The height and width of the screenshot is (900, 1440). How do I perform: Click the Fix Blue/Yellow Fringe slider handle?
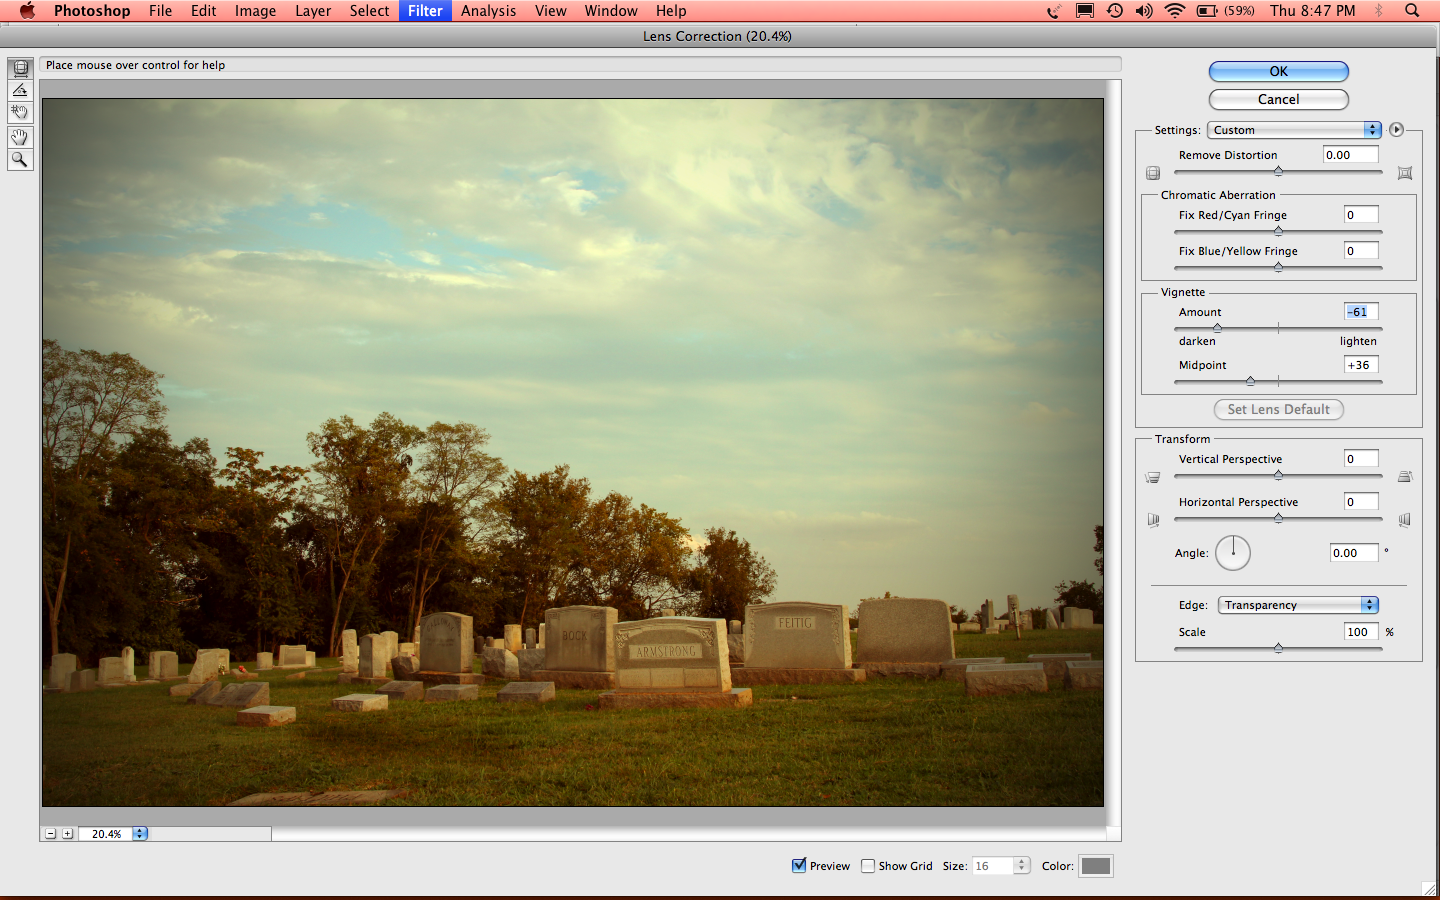pyautogui.click(x=1278, y=267)
